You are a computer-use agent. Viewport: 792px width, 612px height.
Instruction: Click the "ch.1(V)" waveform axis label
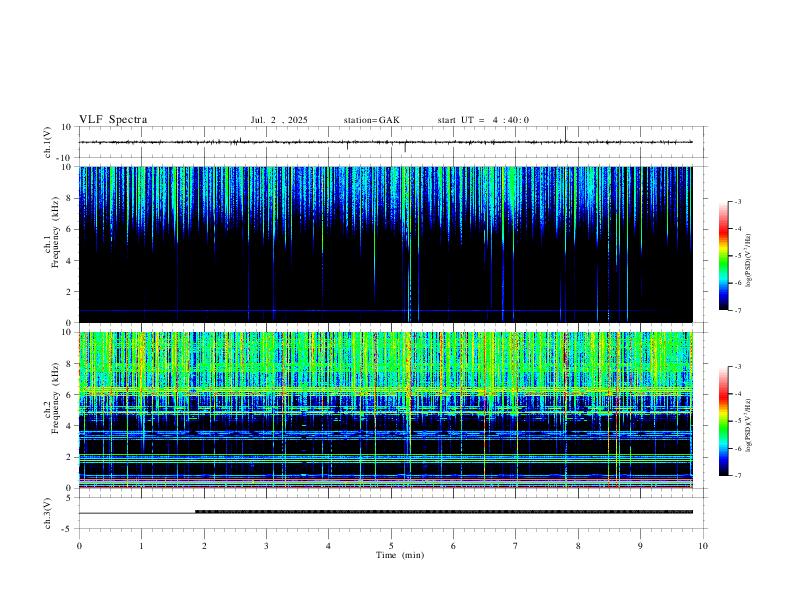point(48,142)
